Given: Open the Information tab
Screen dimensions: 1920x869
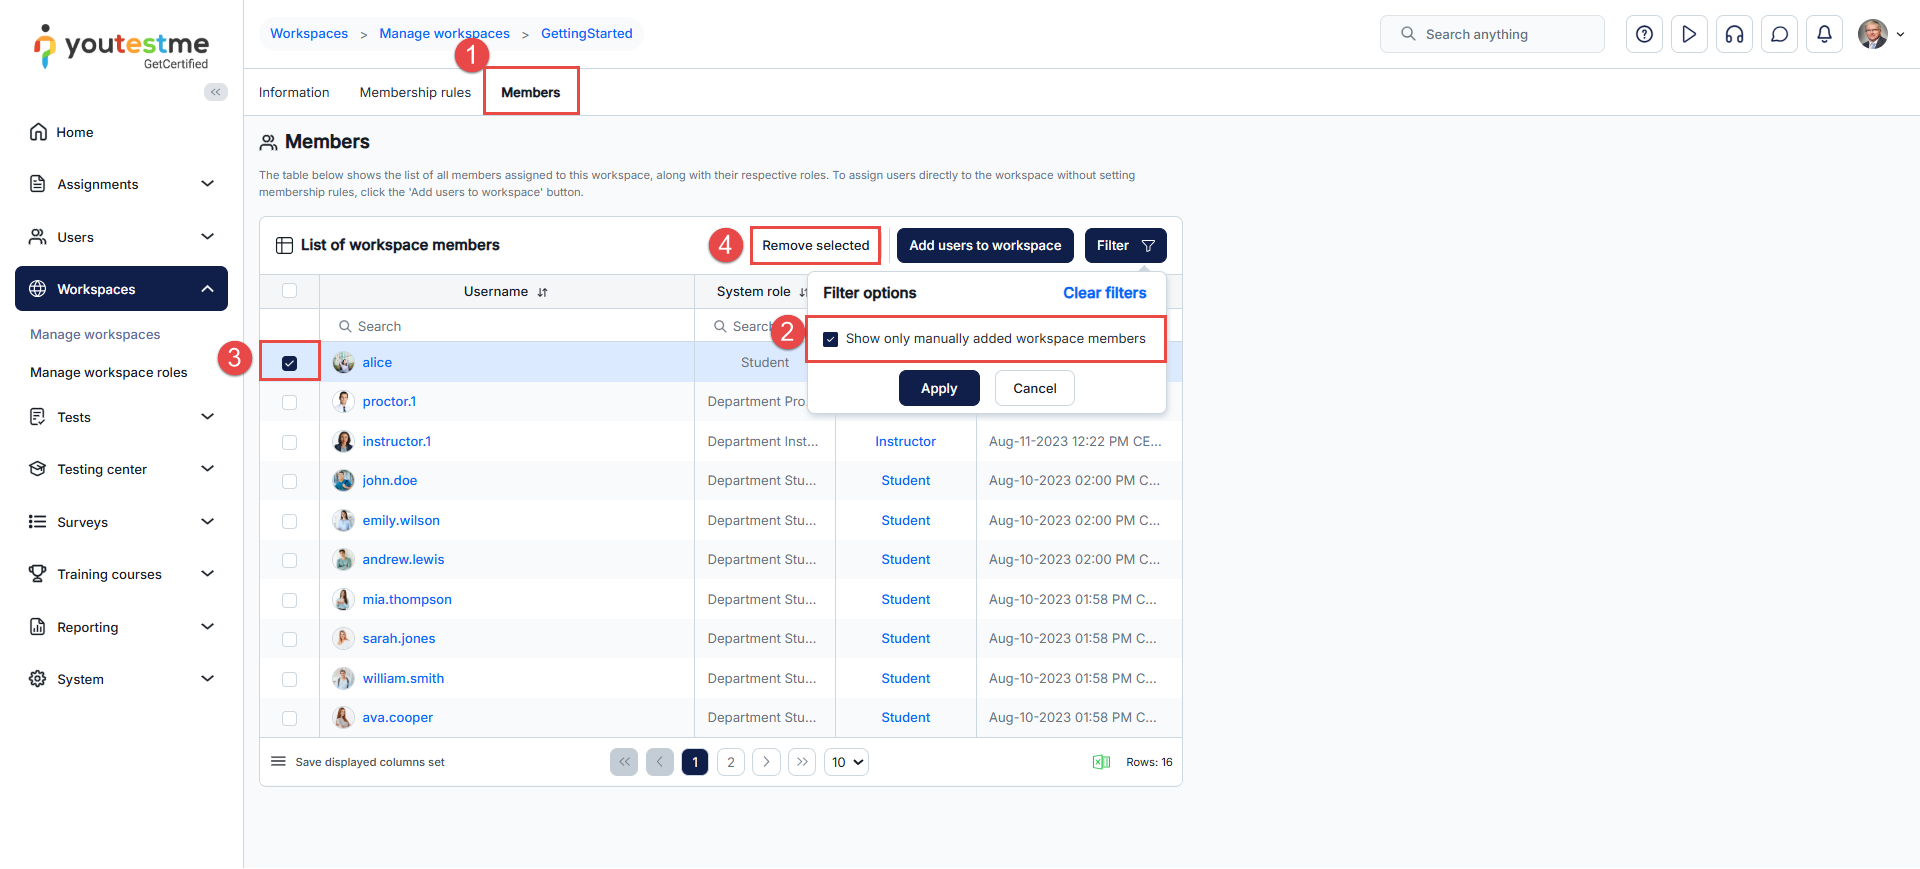Looking at the screenshot, I should 294,92.
